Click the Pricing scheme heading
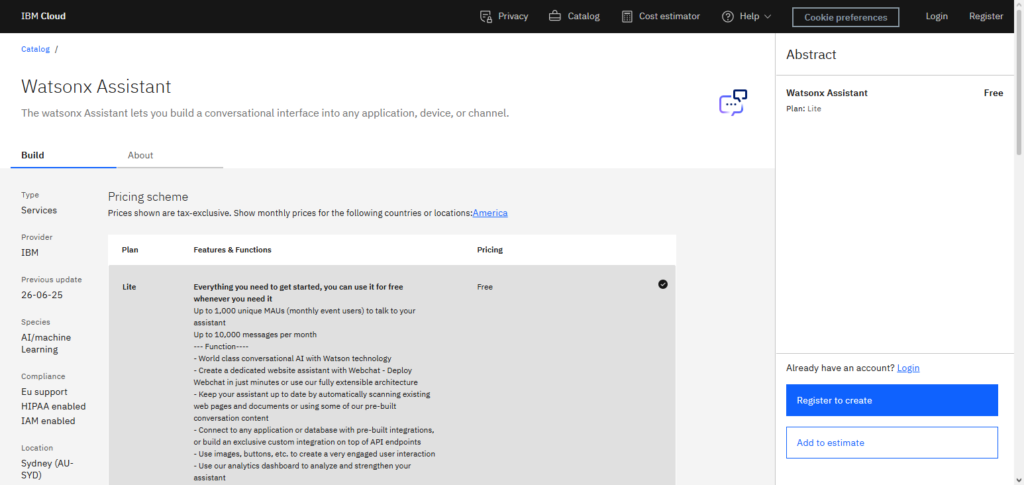Image resolution: width=1024 pixels, height=485 pixels. tap(148, 196)
